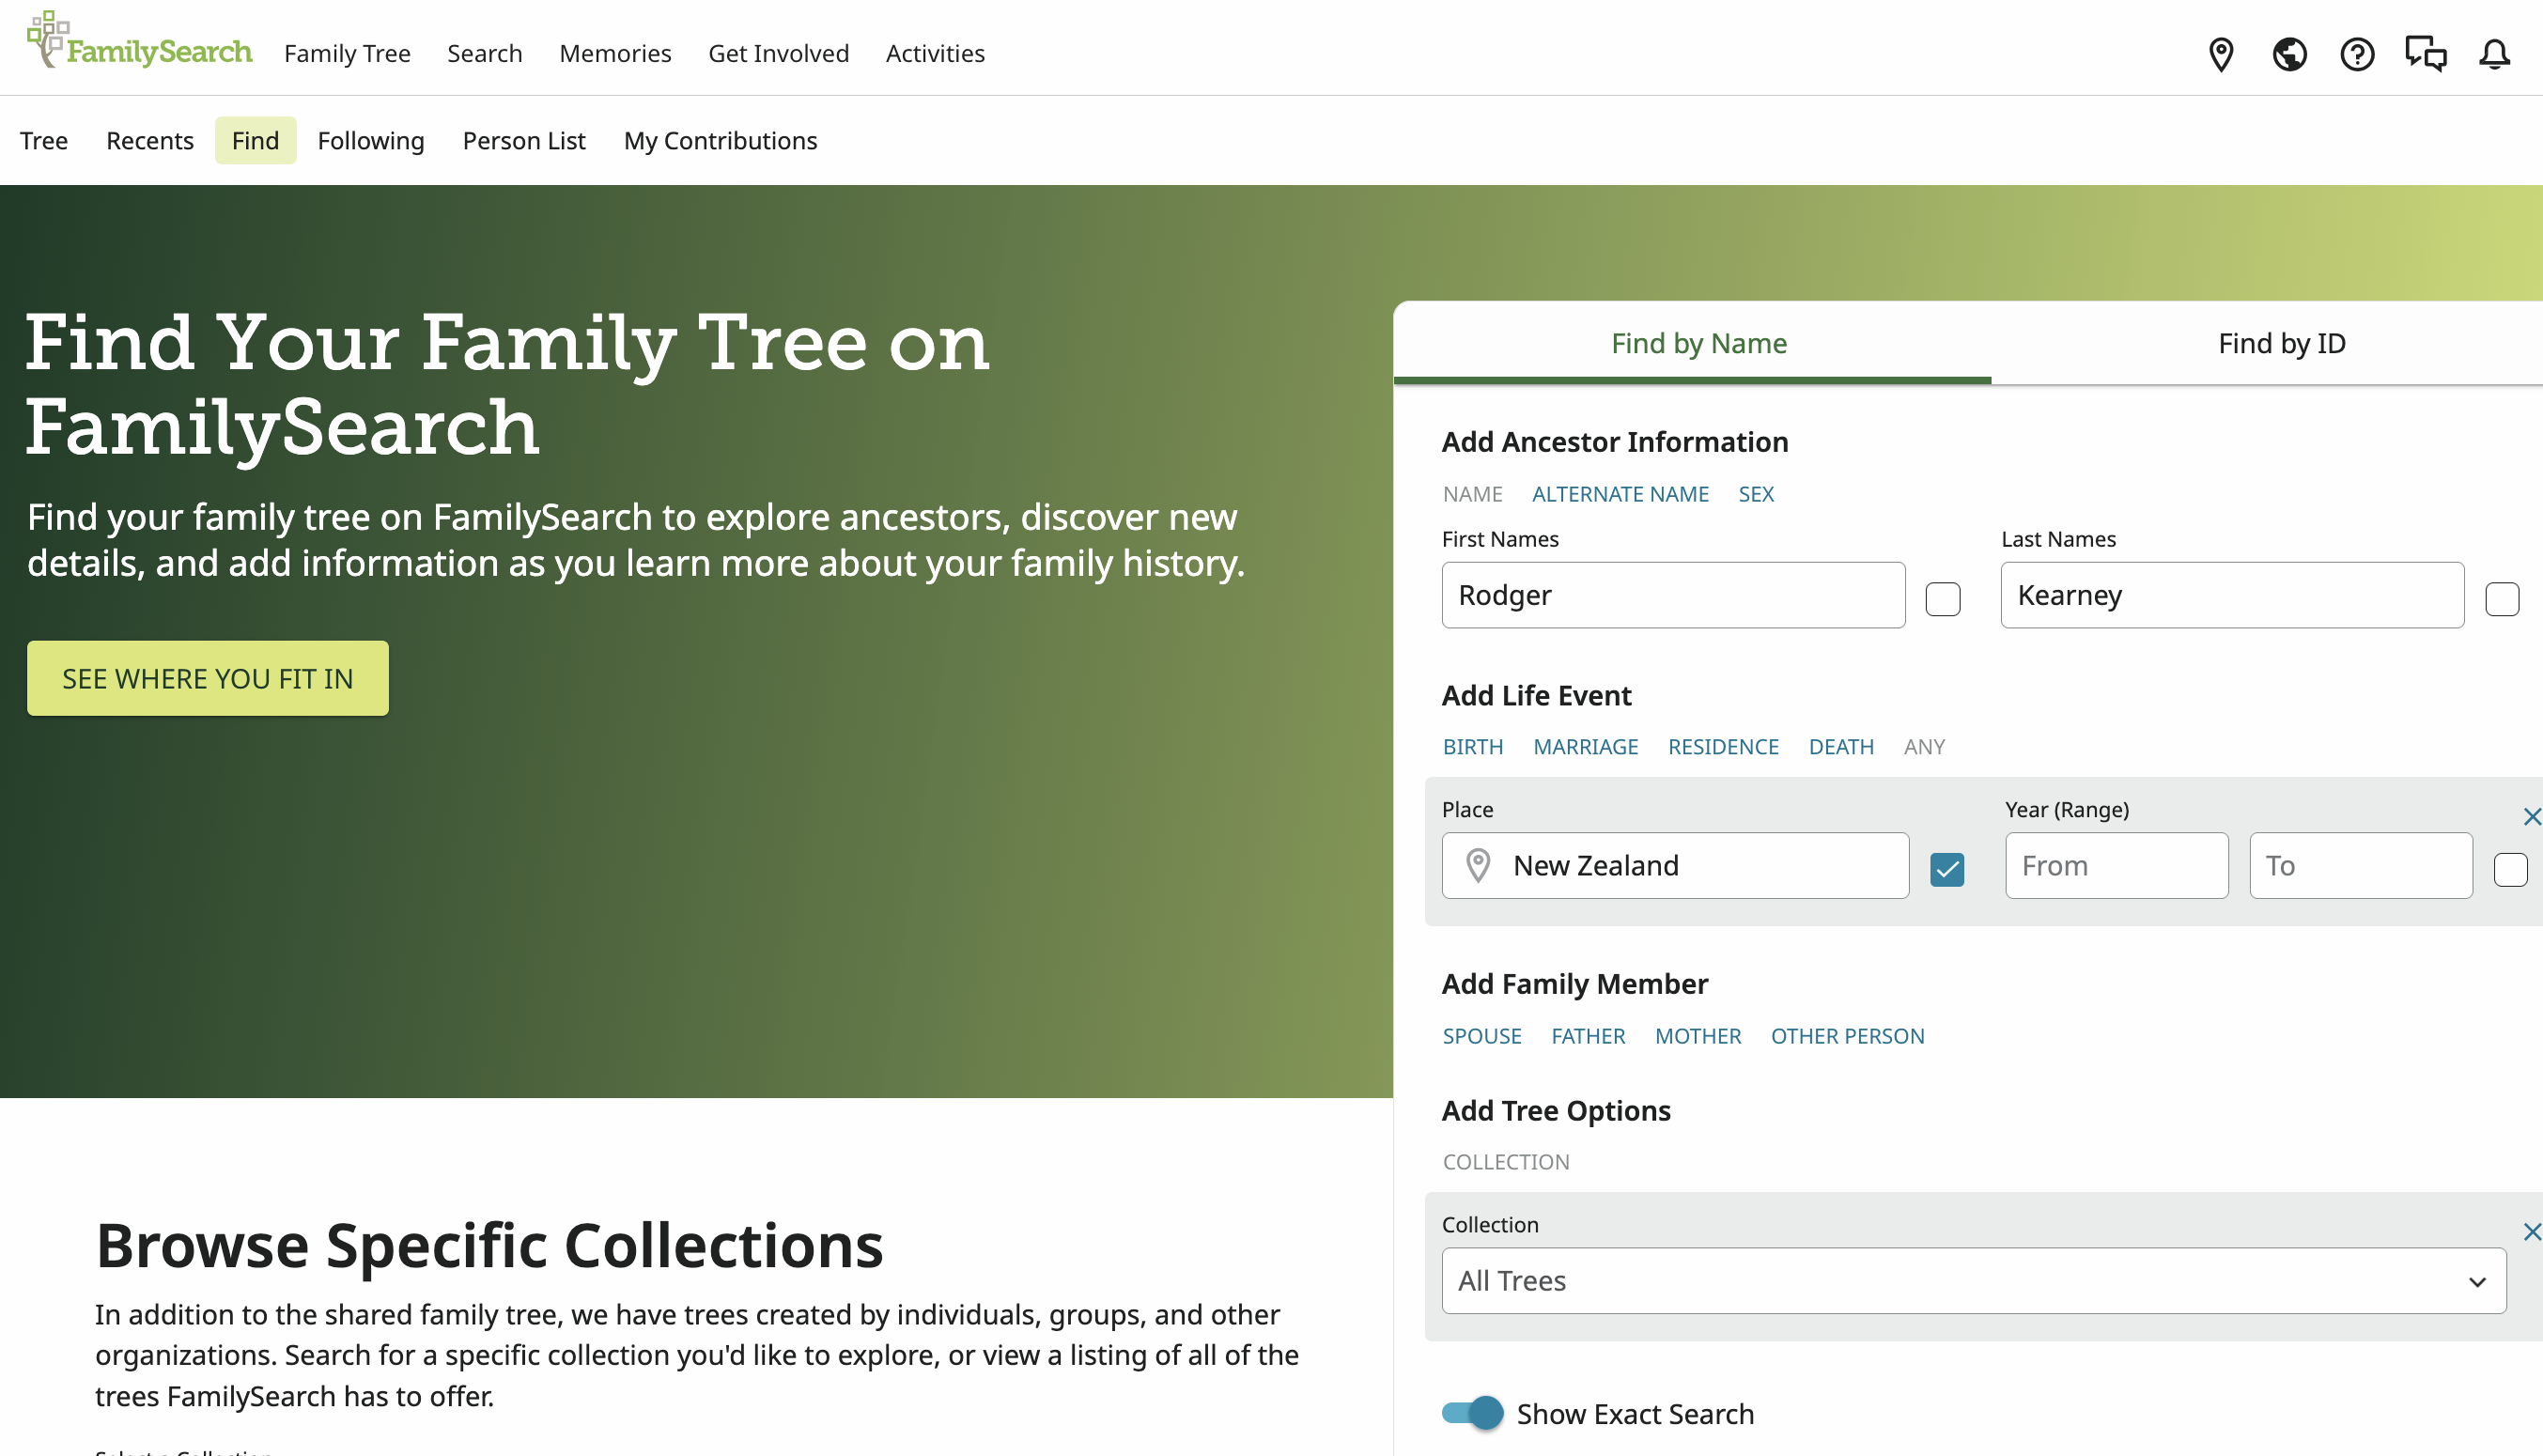This screenshot has height=1456, width=2543.
Task: Click the Year Range To field
Action: (x=2361, y=866)
